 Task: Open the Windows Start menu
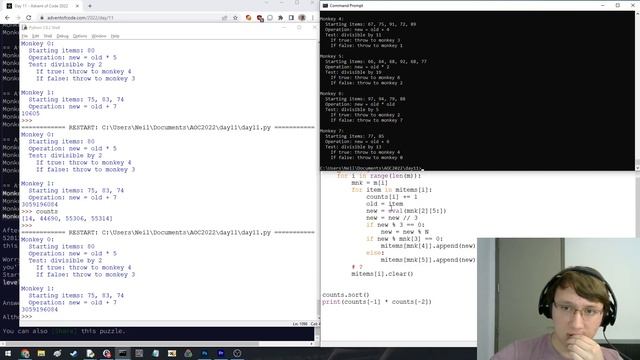[8, 353]
